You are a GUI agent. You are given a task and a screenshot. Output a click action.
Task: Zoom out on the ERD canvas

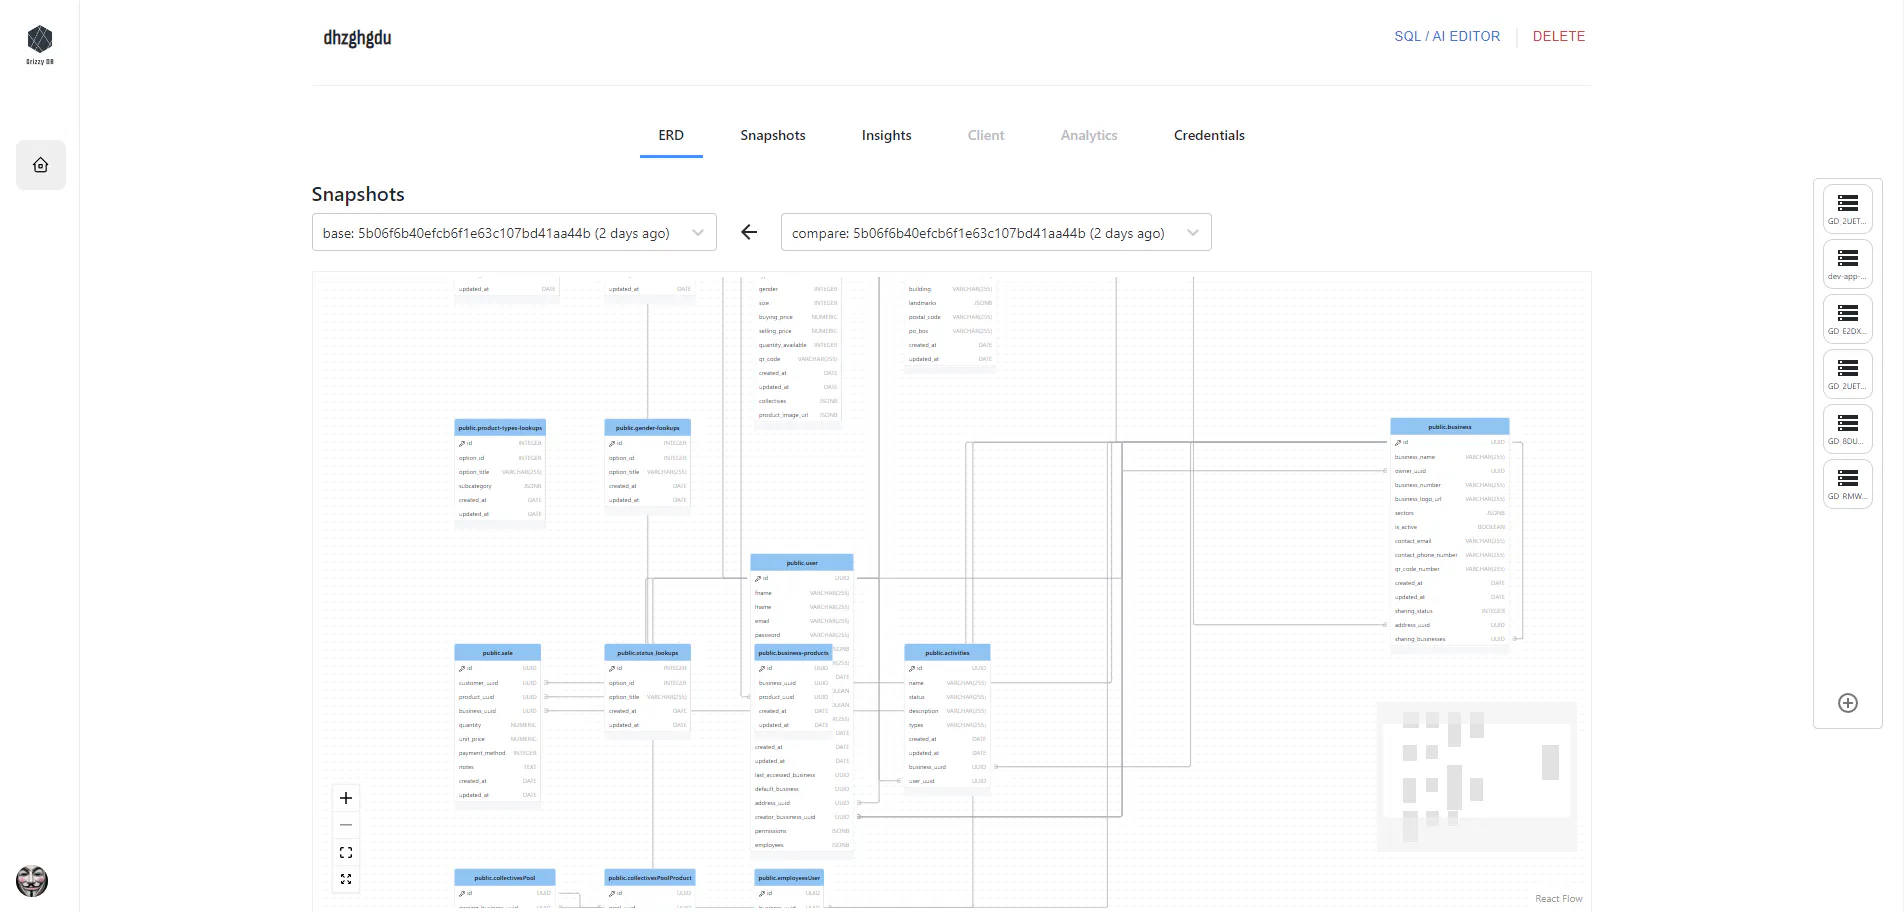pos(346,825)
